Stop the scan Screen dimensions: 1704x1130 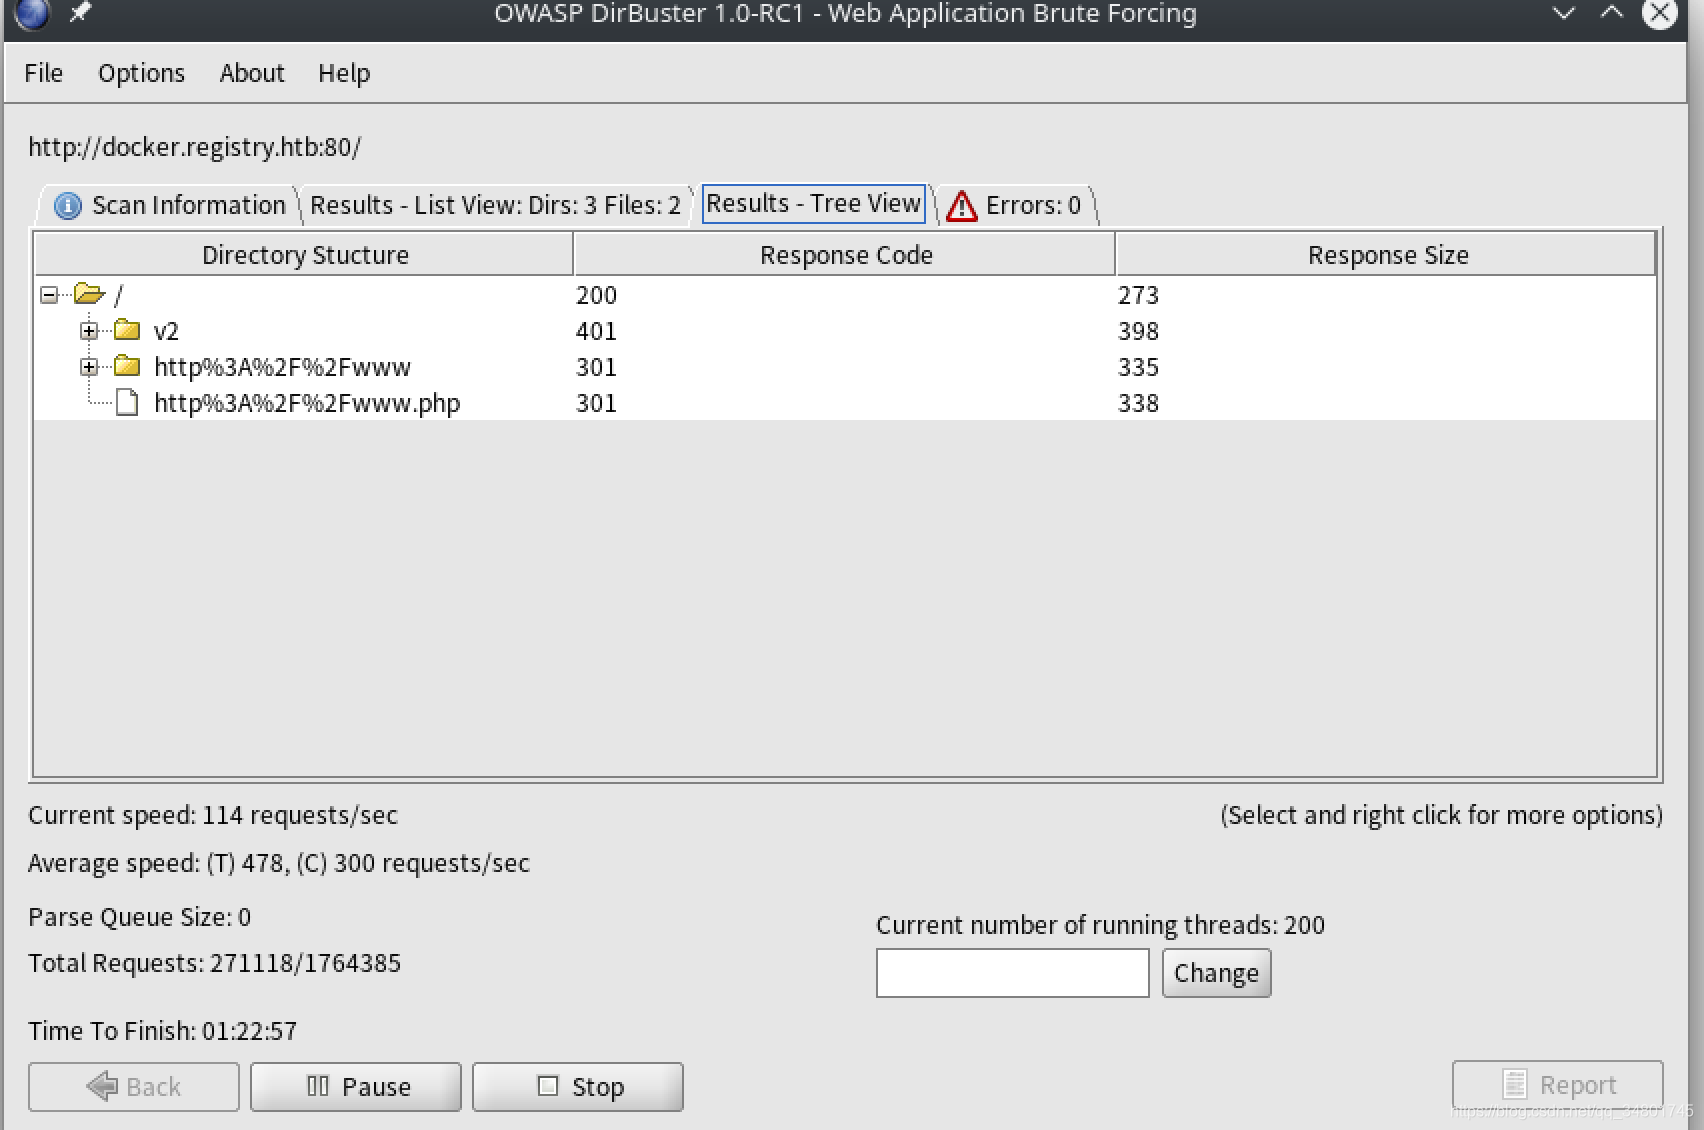pyautogui.click(x=578, y=1087)
